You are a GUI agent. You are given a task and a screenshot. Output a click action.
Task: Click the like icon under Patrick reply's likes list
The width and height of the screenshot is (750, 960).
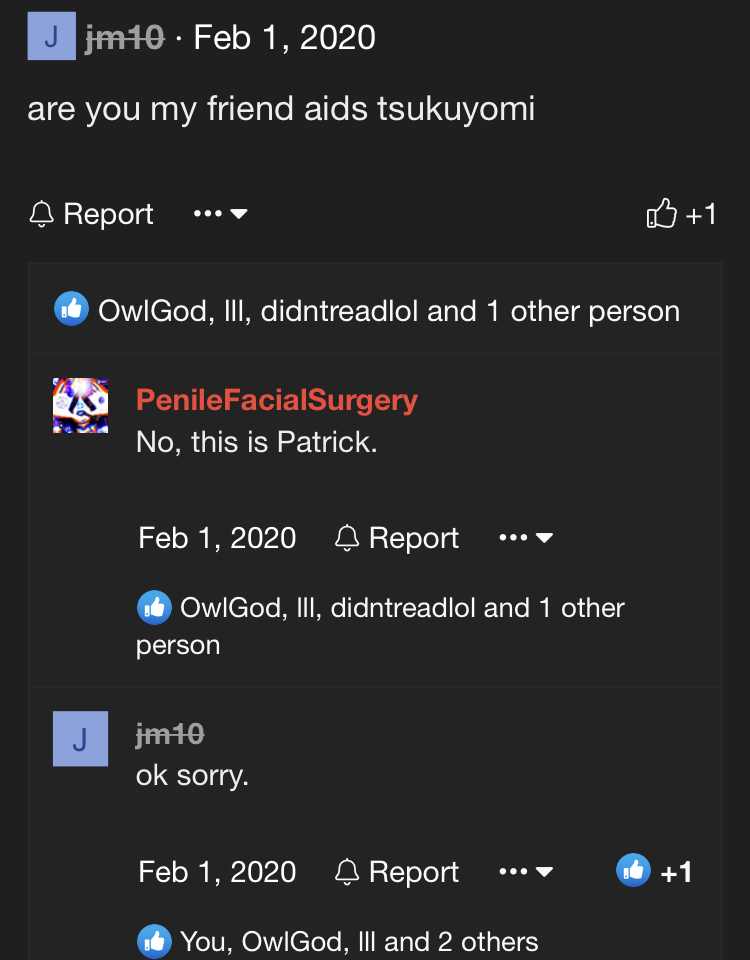click(x=153, y=607)
